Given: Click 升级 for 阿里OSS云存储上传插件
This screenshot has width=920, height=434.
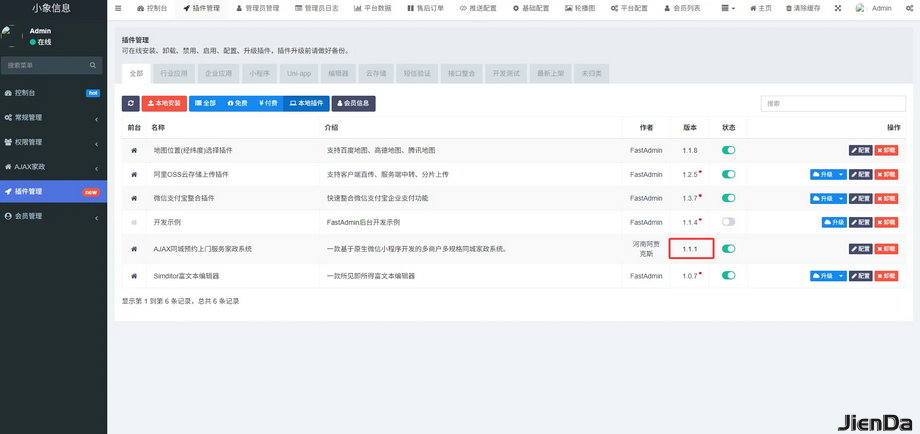Looking at the screenshot, I should [824, 175].
